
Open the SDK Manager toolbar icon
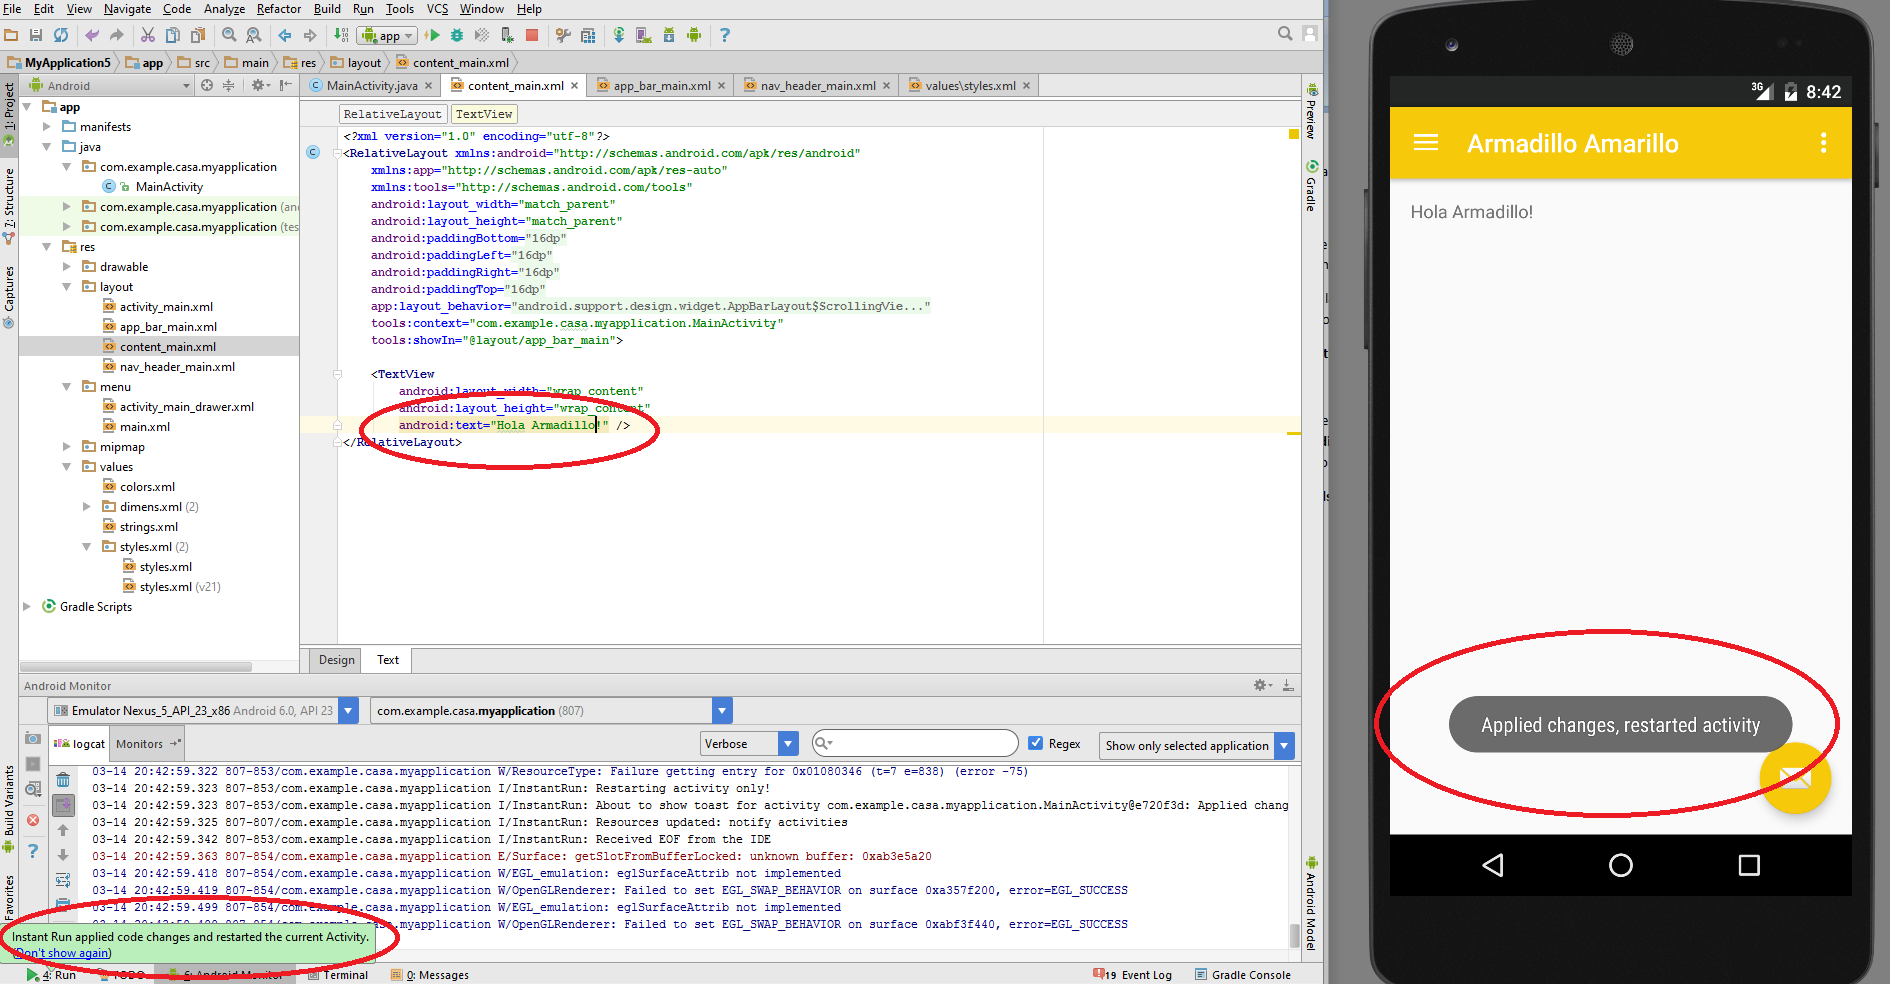click(668, 35)
